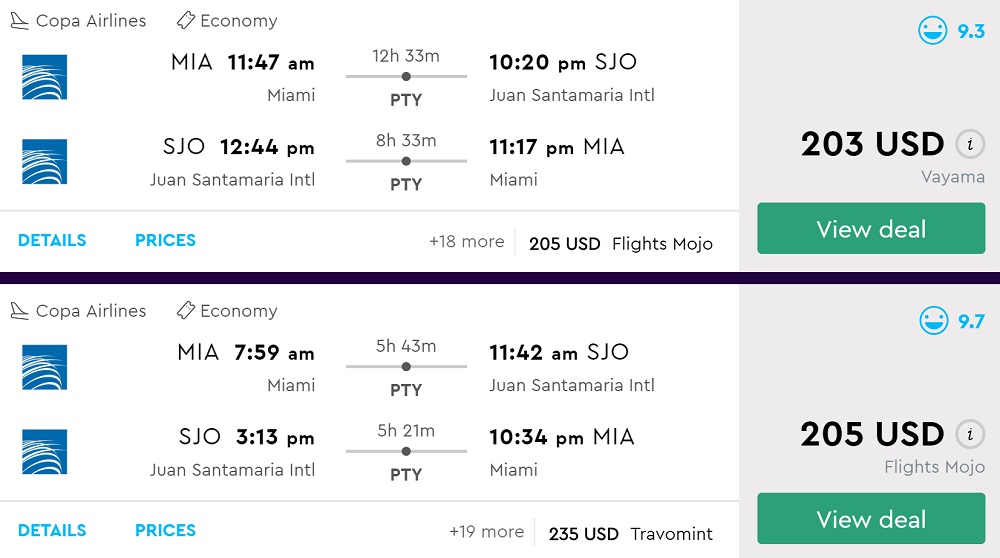Click the seat icon next to first Copa Airlines label
Screen dimensions: 1000x558
click(x=20, y=21)
